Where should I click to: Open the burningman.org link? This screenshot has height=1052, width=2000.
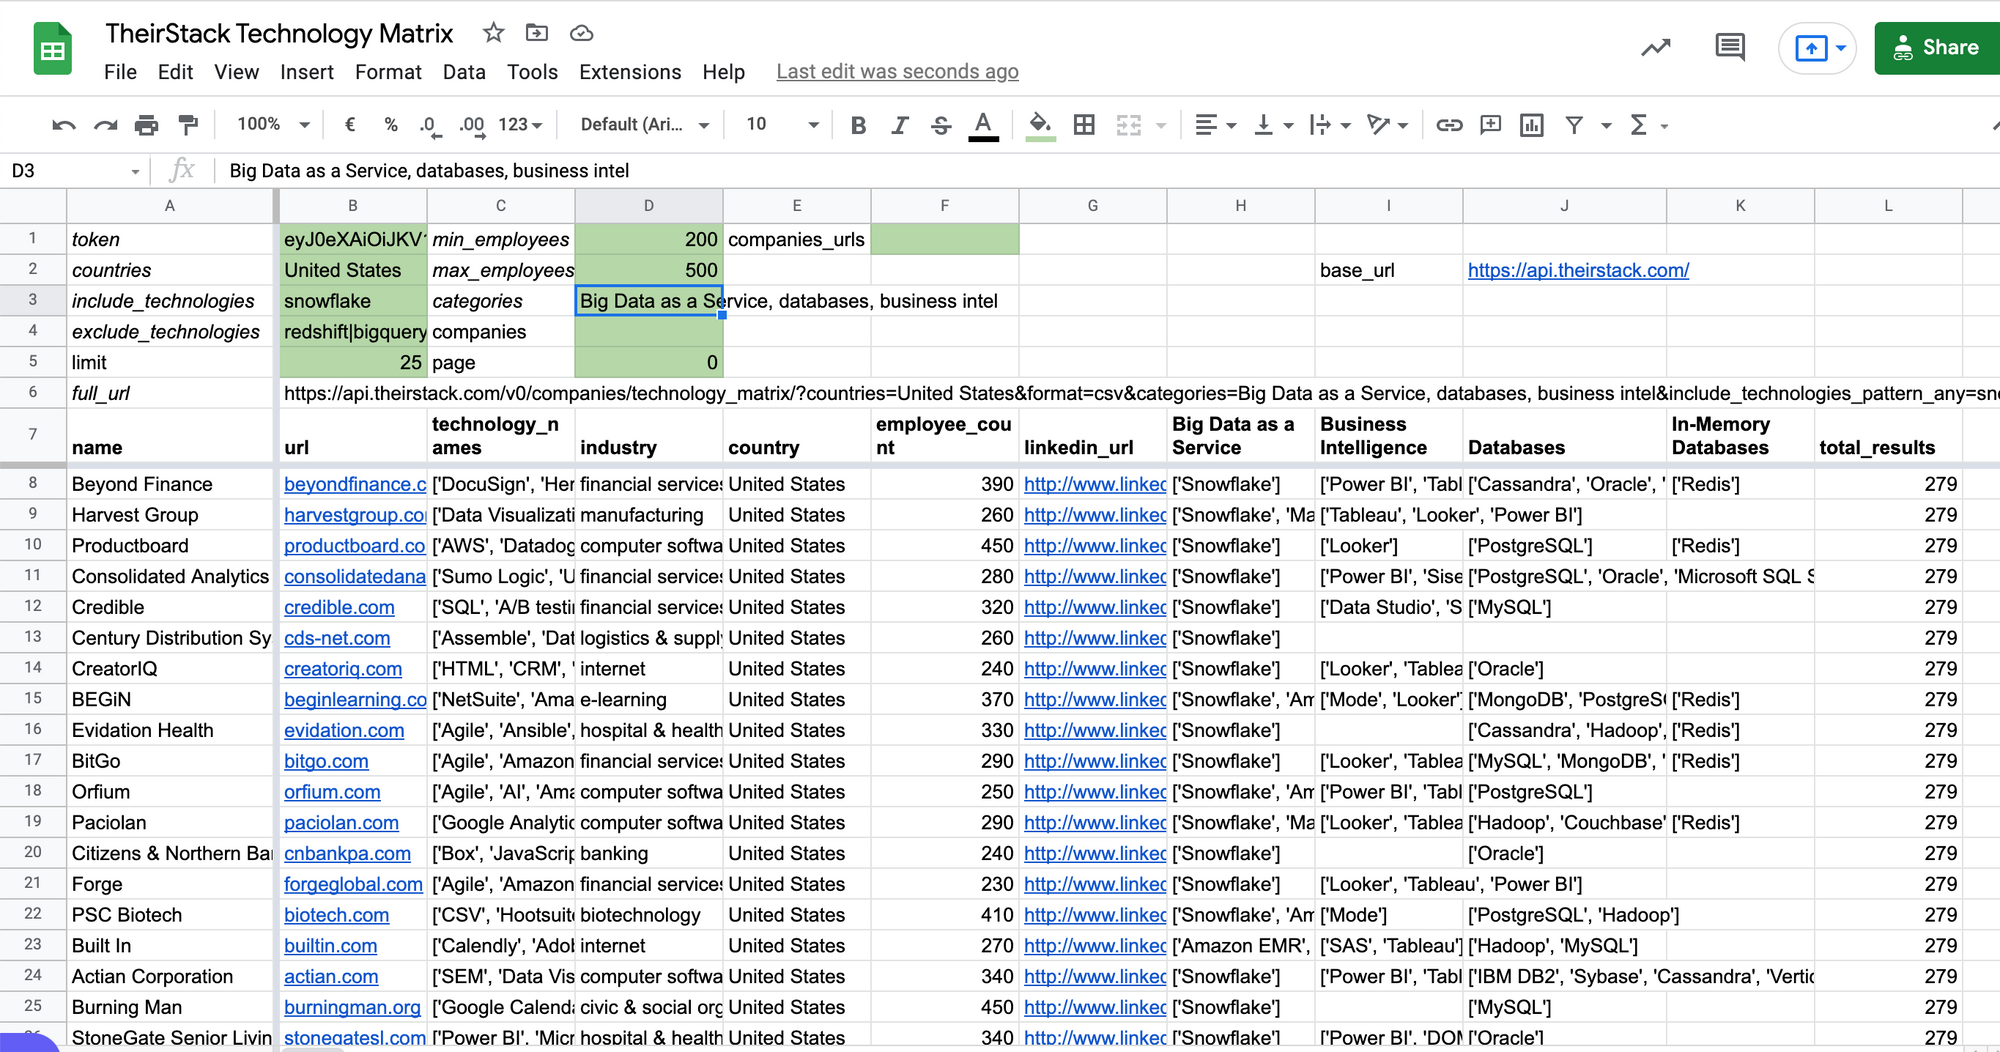coord(352,1007)
